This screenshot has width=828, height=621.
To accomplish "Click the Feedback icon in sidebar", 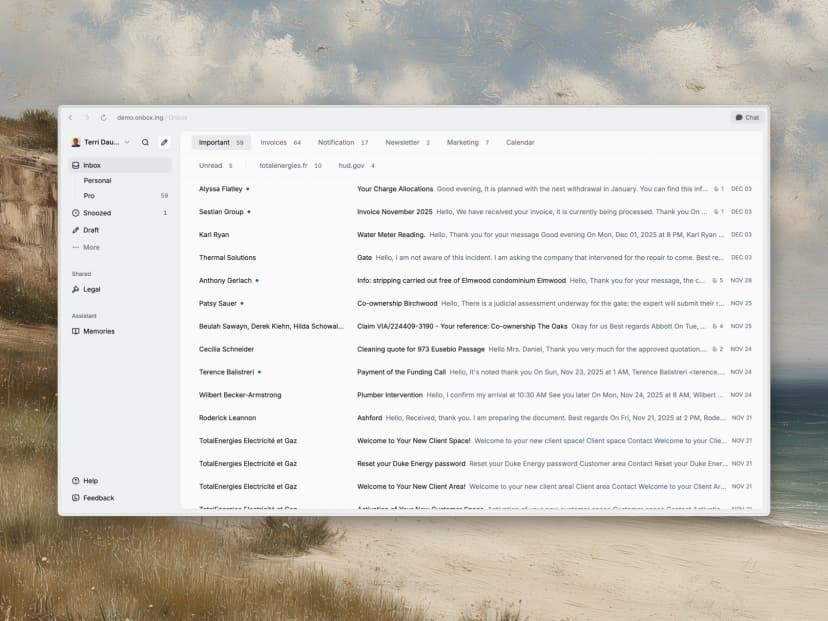I will (76, 498).
